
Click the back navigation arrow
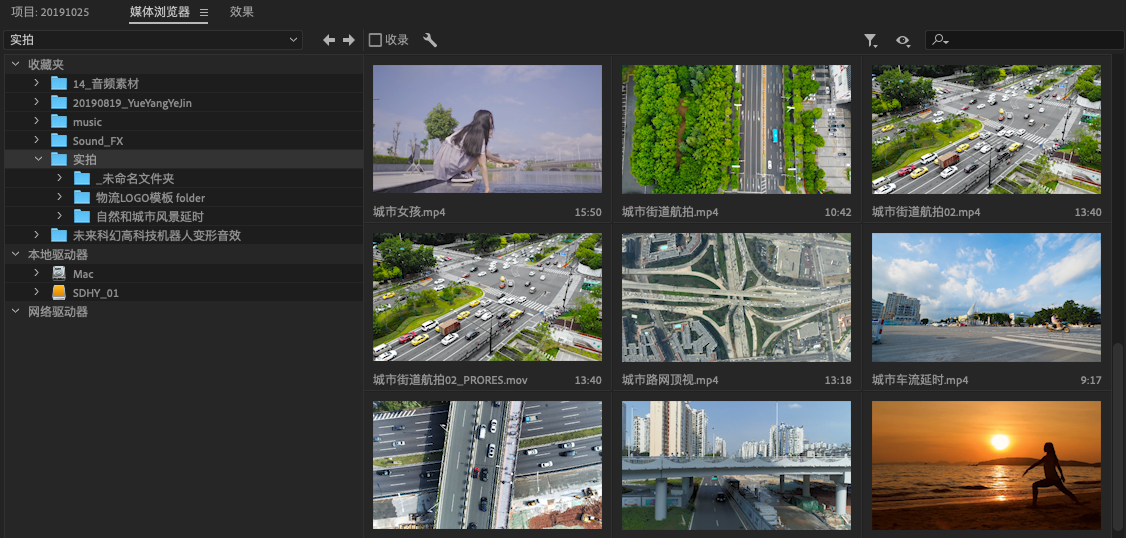(x=329, y=40)
